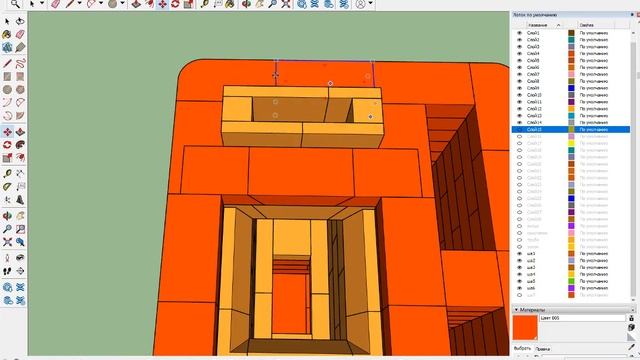
Task: Select layer name Слой4
Action: [533, 54]
